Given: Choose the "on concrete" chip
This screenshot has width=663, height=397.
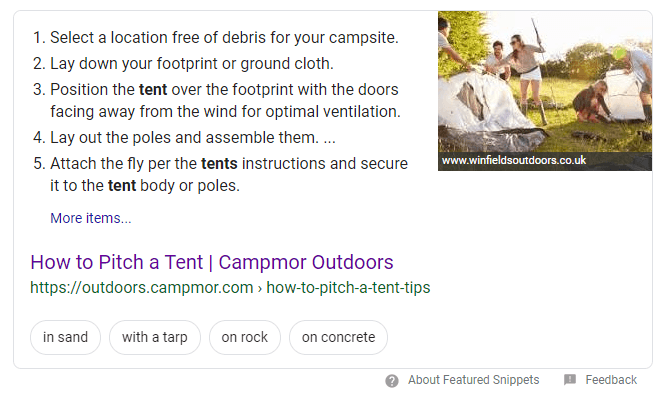Looking at the screenshot, I should (338, 337).
